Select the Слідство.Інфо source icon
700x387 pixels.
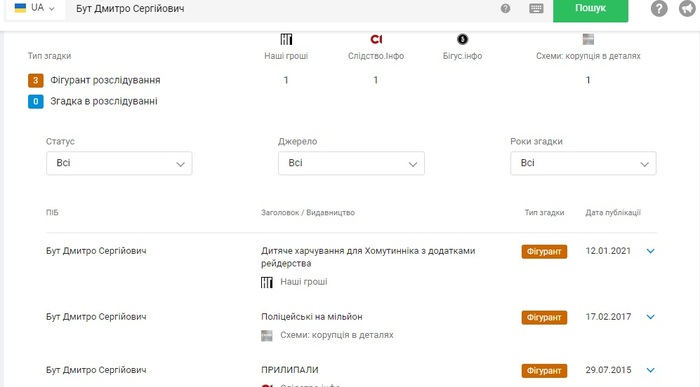pos(376,39)
